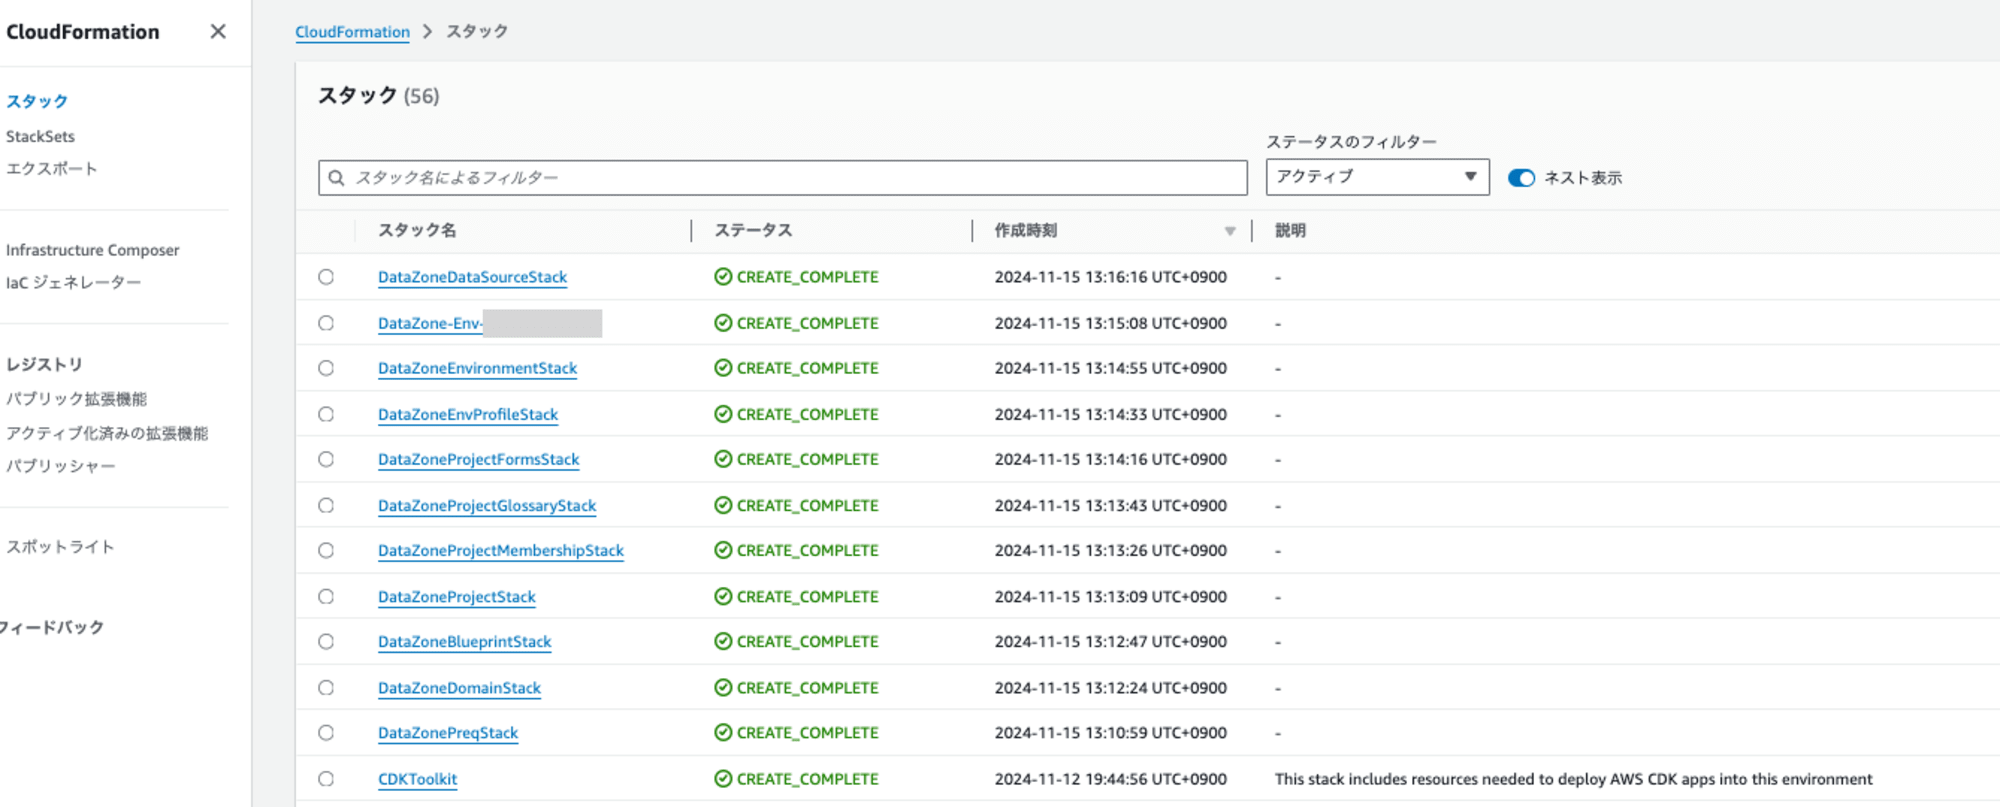Open the CDKToolkit stack link
This screenshot has width=2000, height=807.
[x=417, y=779]
